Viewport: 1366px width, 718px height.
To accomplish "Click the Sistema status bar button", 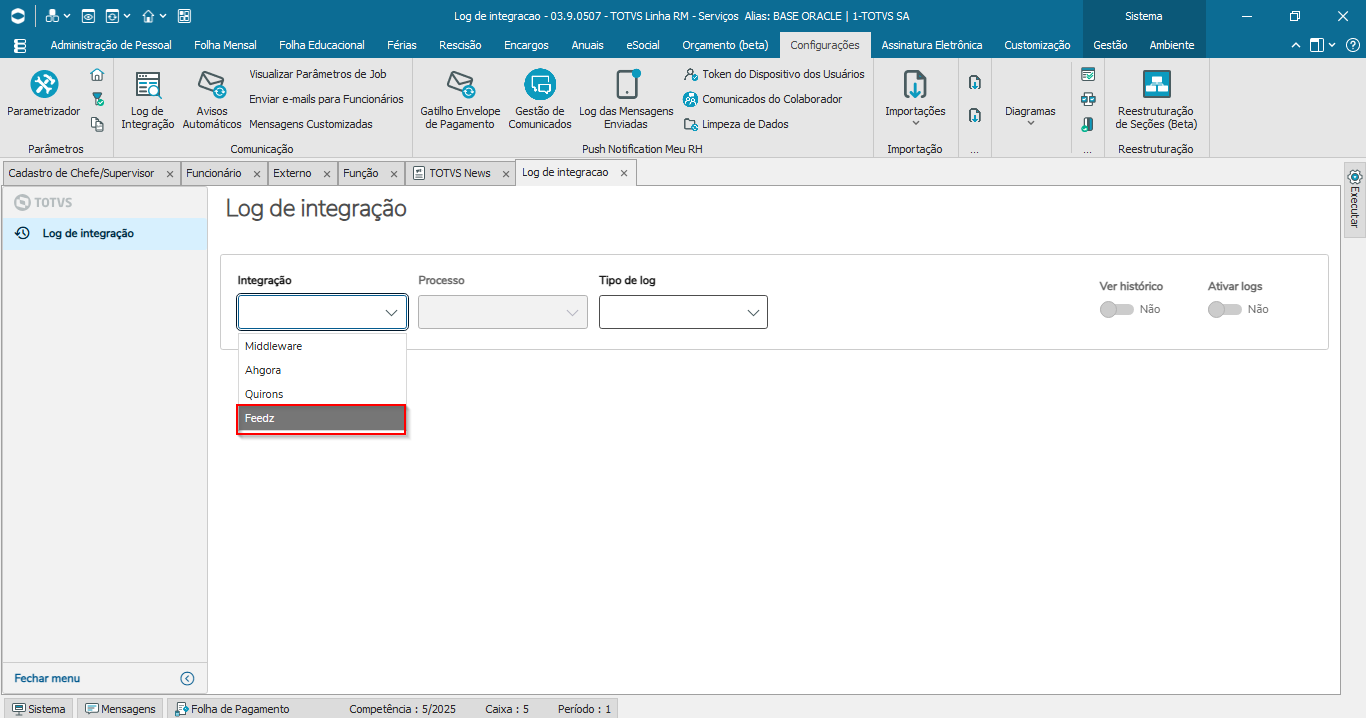I will pyautogui.click(x=39, y=709).
